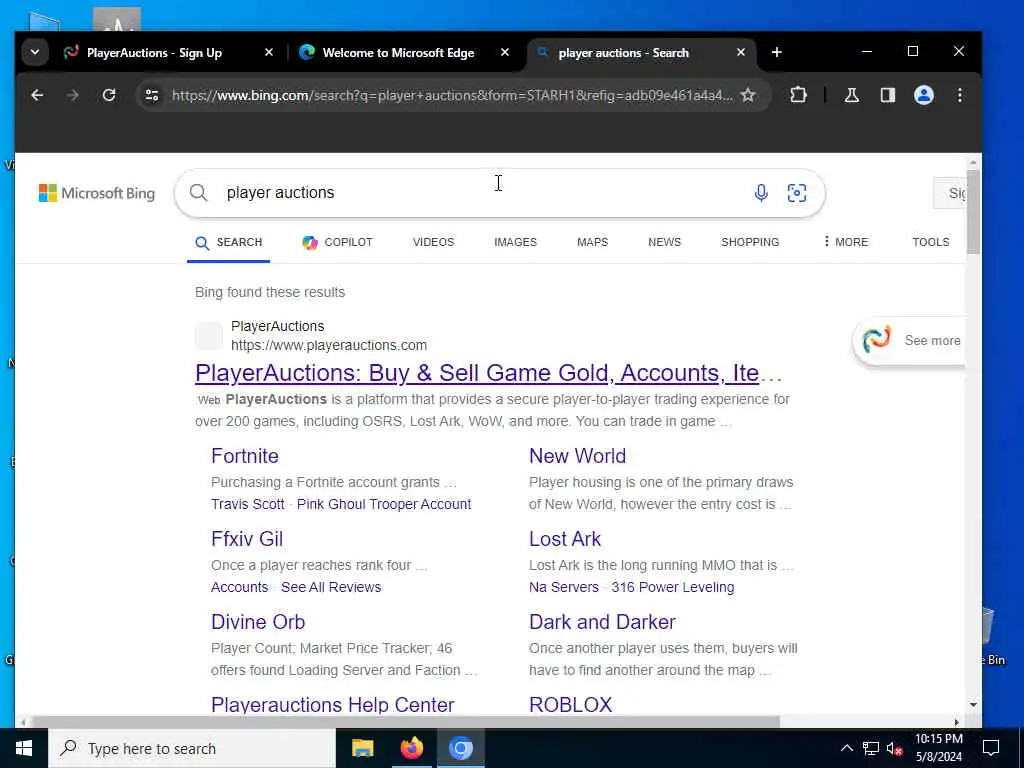Open the COPILOT tab
1024x768 pixels.
(x=337, y=242)
